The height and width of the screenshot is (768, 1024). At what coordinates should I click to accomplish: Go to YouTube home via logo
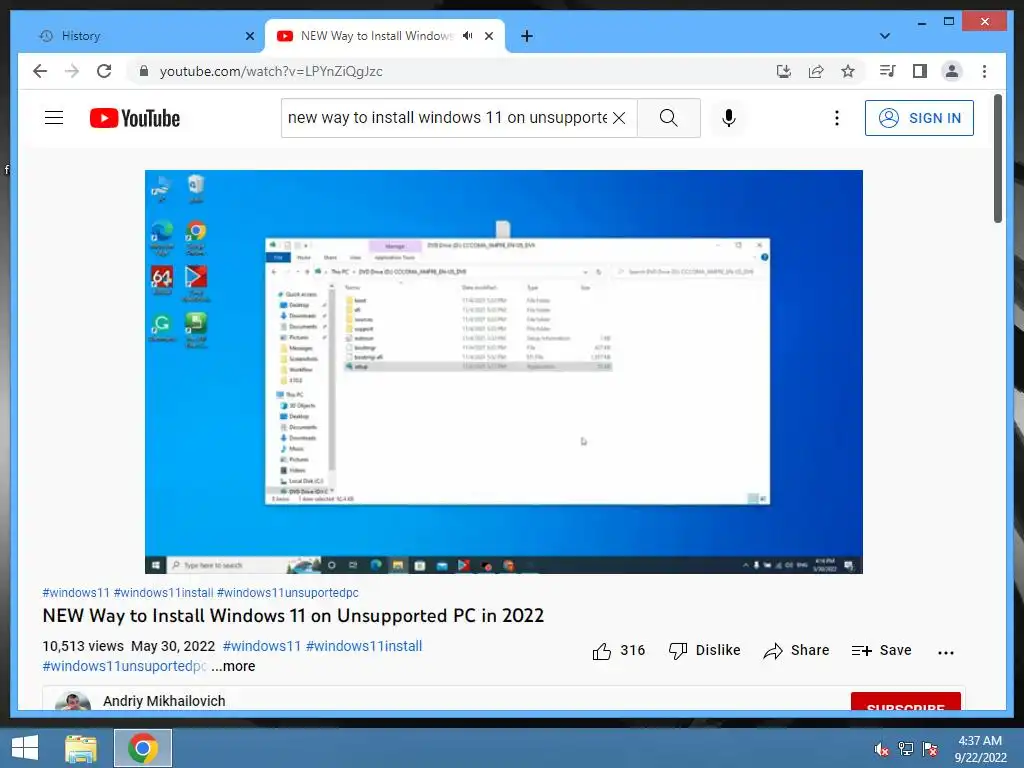tap(135, 118)
